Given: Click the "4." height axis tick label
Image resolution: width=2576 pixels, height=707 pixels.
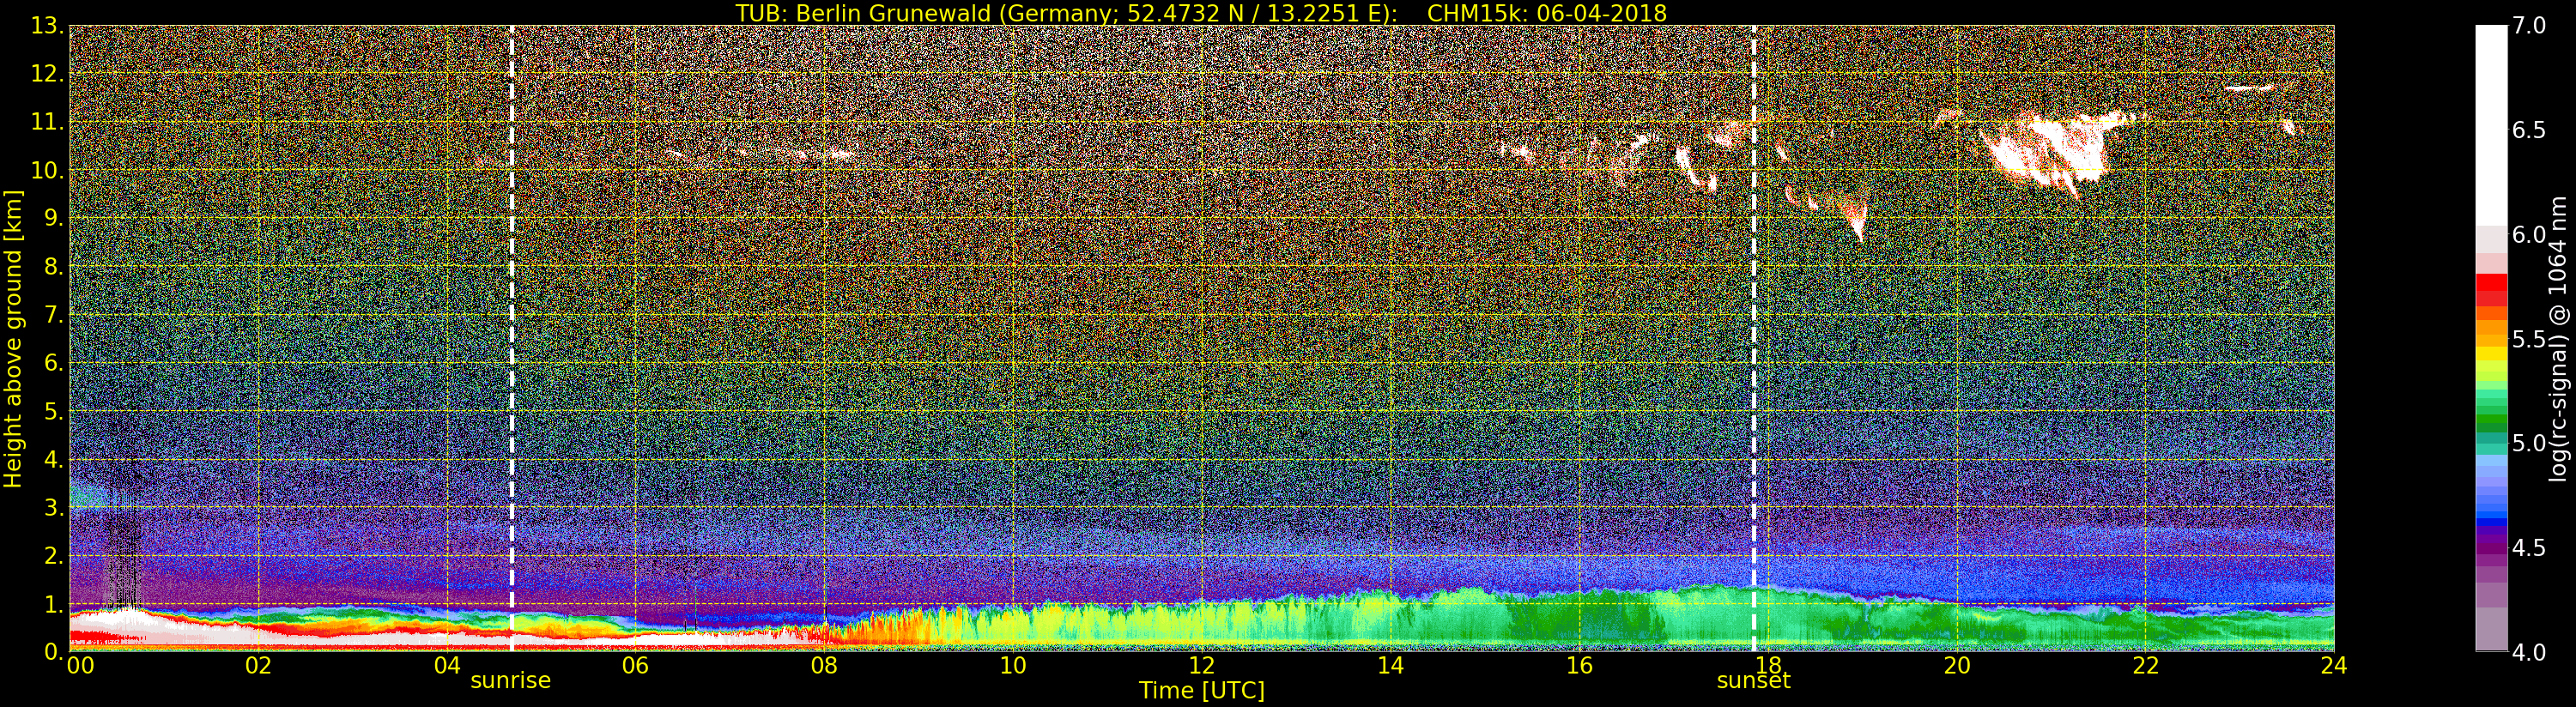Looking at the screenshot, I should tap(53, 459).
